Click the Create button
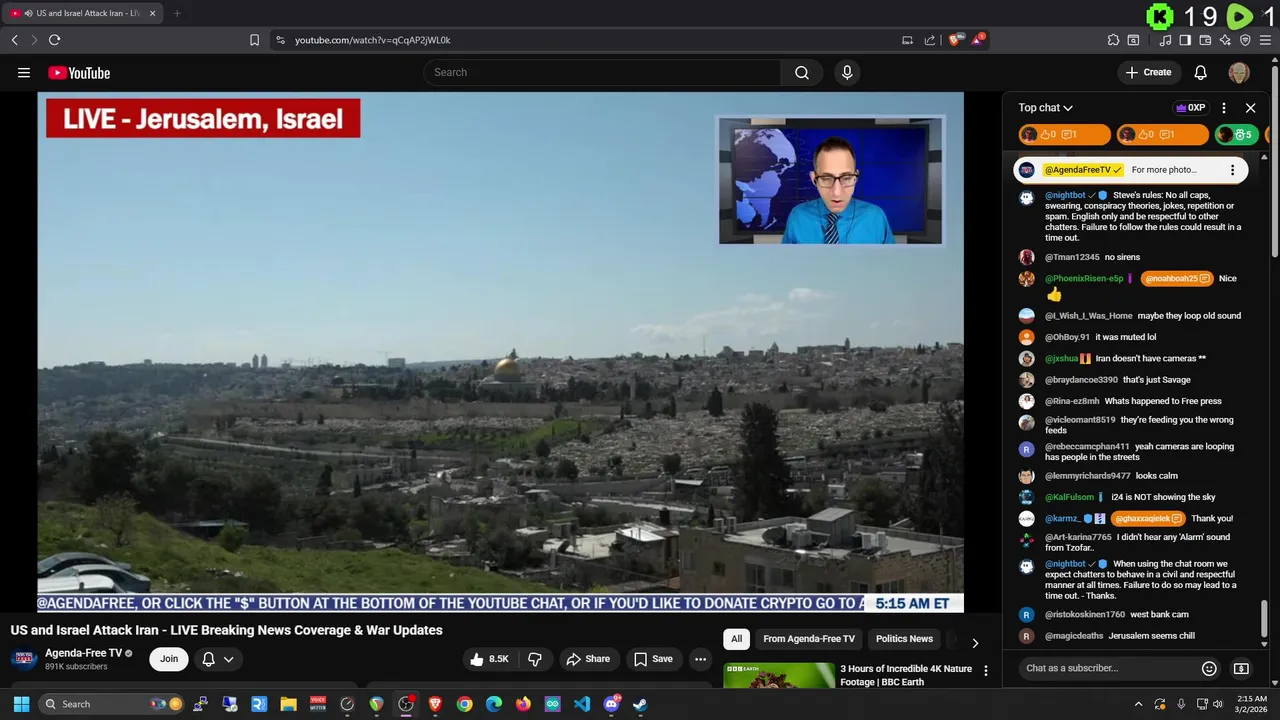Viewport: 1280px width, 720px height. [1148, 72]
